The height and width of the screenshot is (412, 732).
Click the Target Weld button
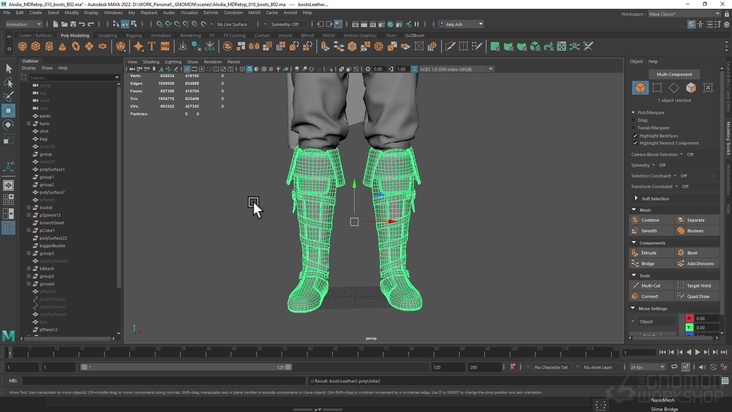click(697, 286)
